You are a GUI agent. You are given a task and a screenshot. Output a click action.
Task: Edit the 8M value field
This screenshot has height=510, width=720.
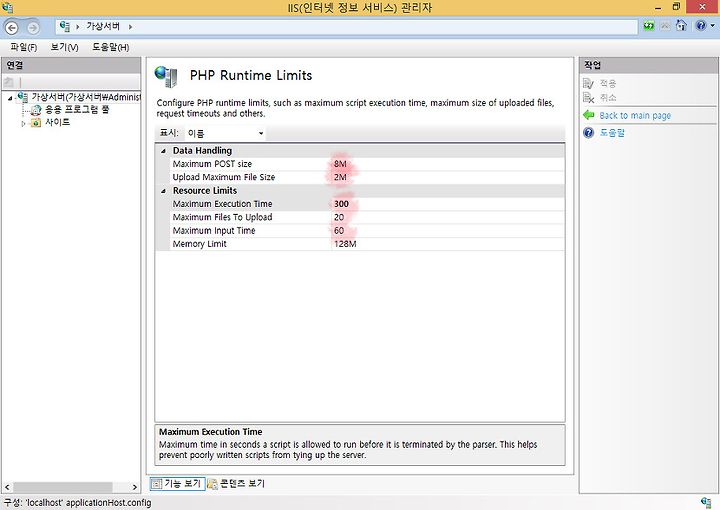448,164
